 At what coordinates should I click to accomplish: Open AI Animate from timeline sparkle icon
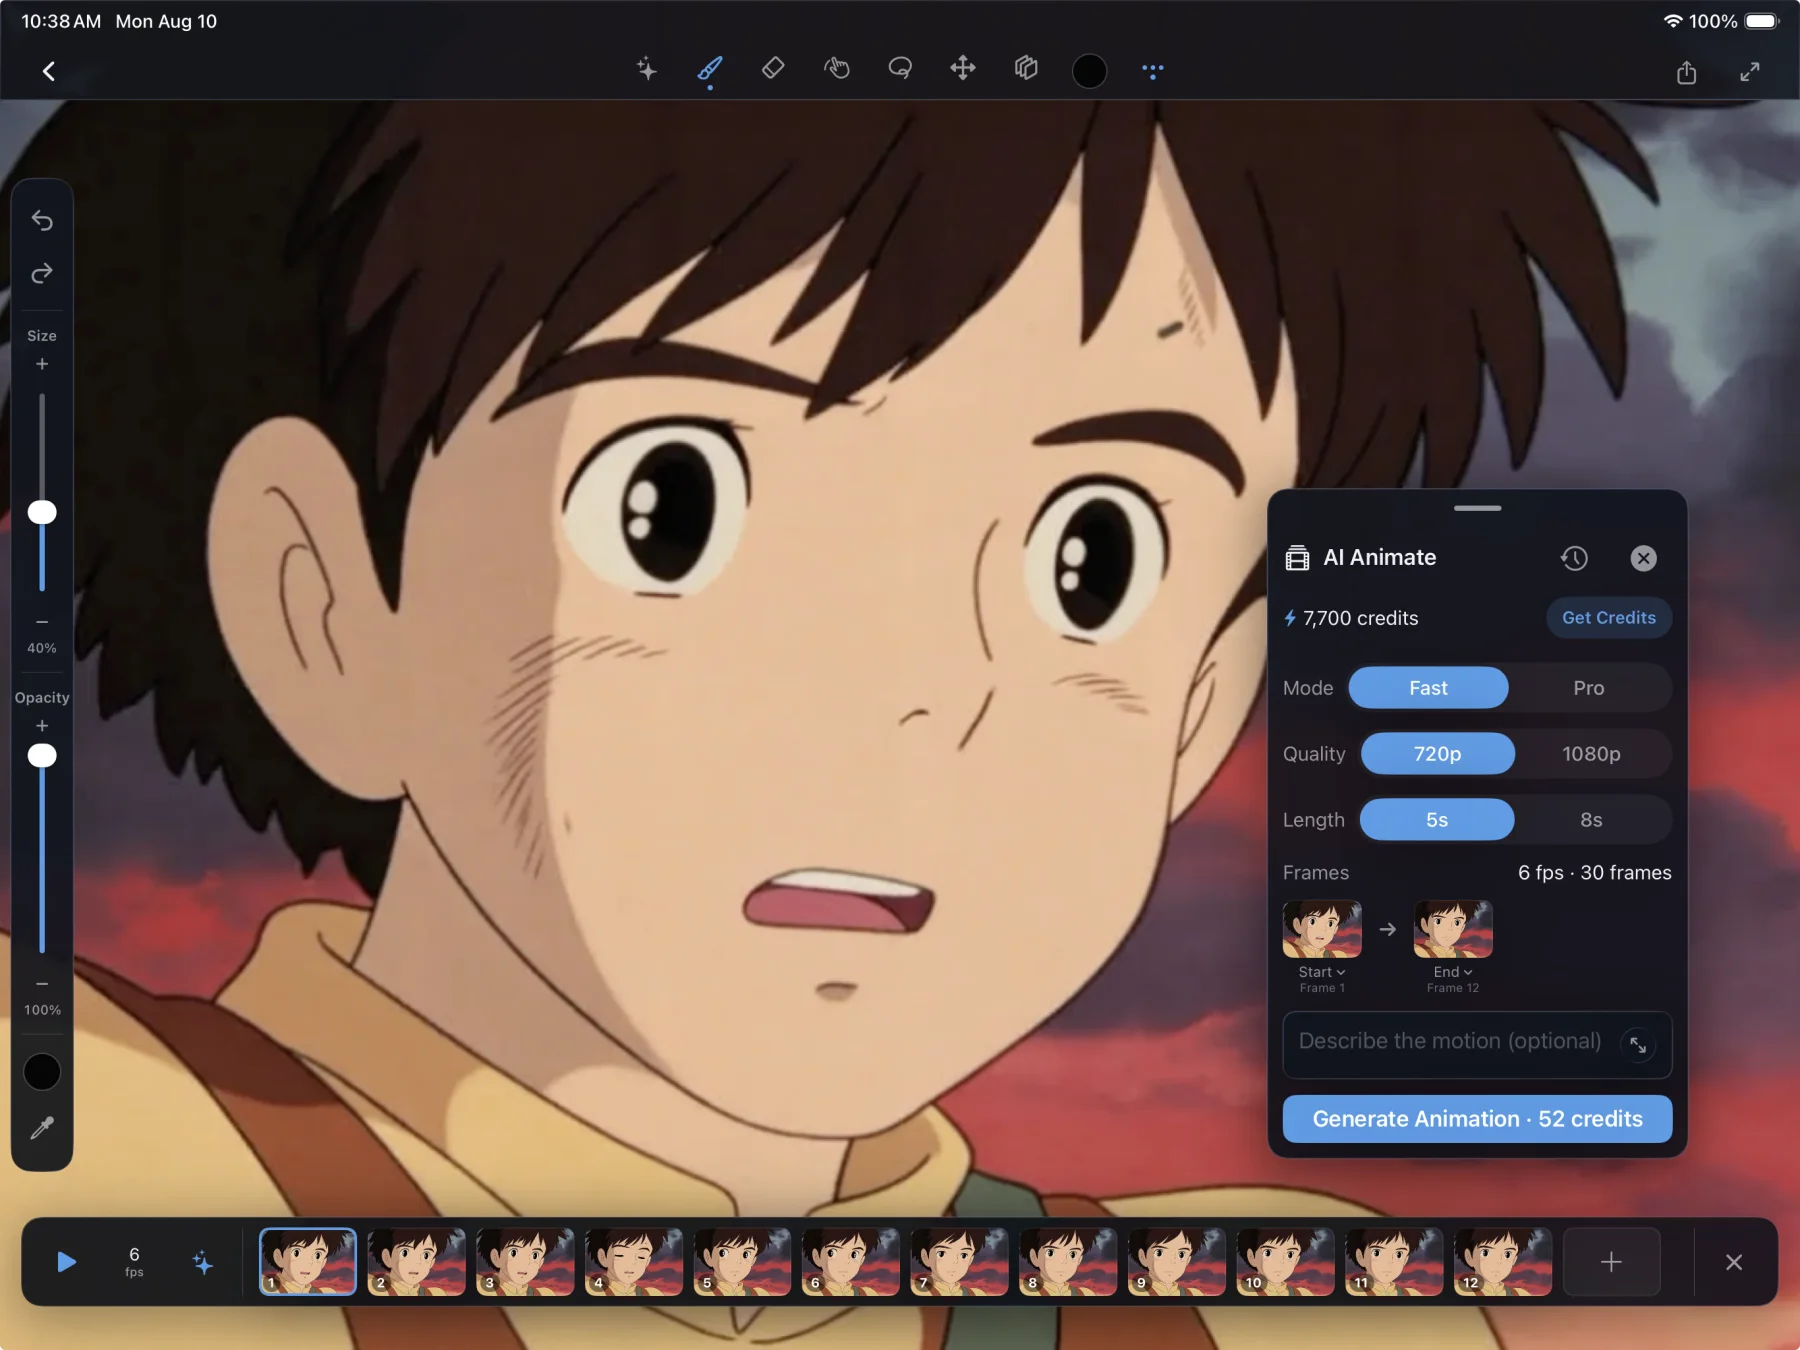click(202, 1262)
